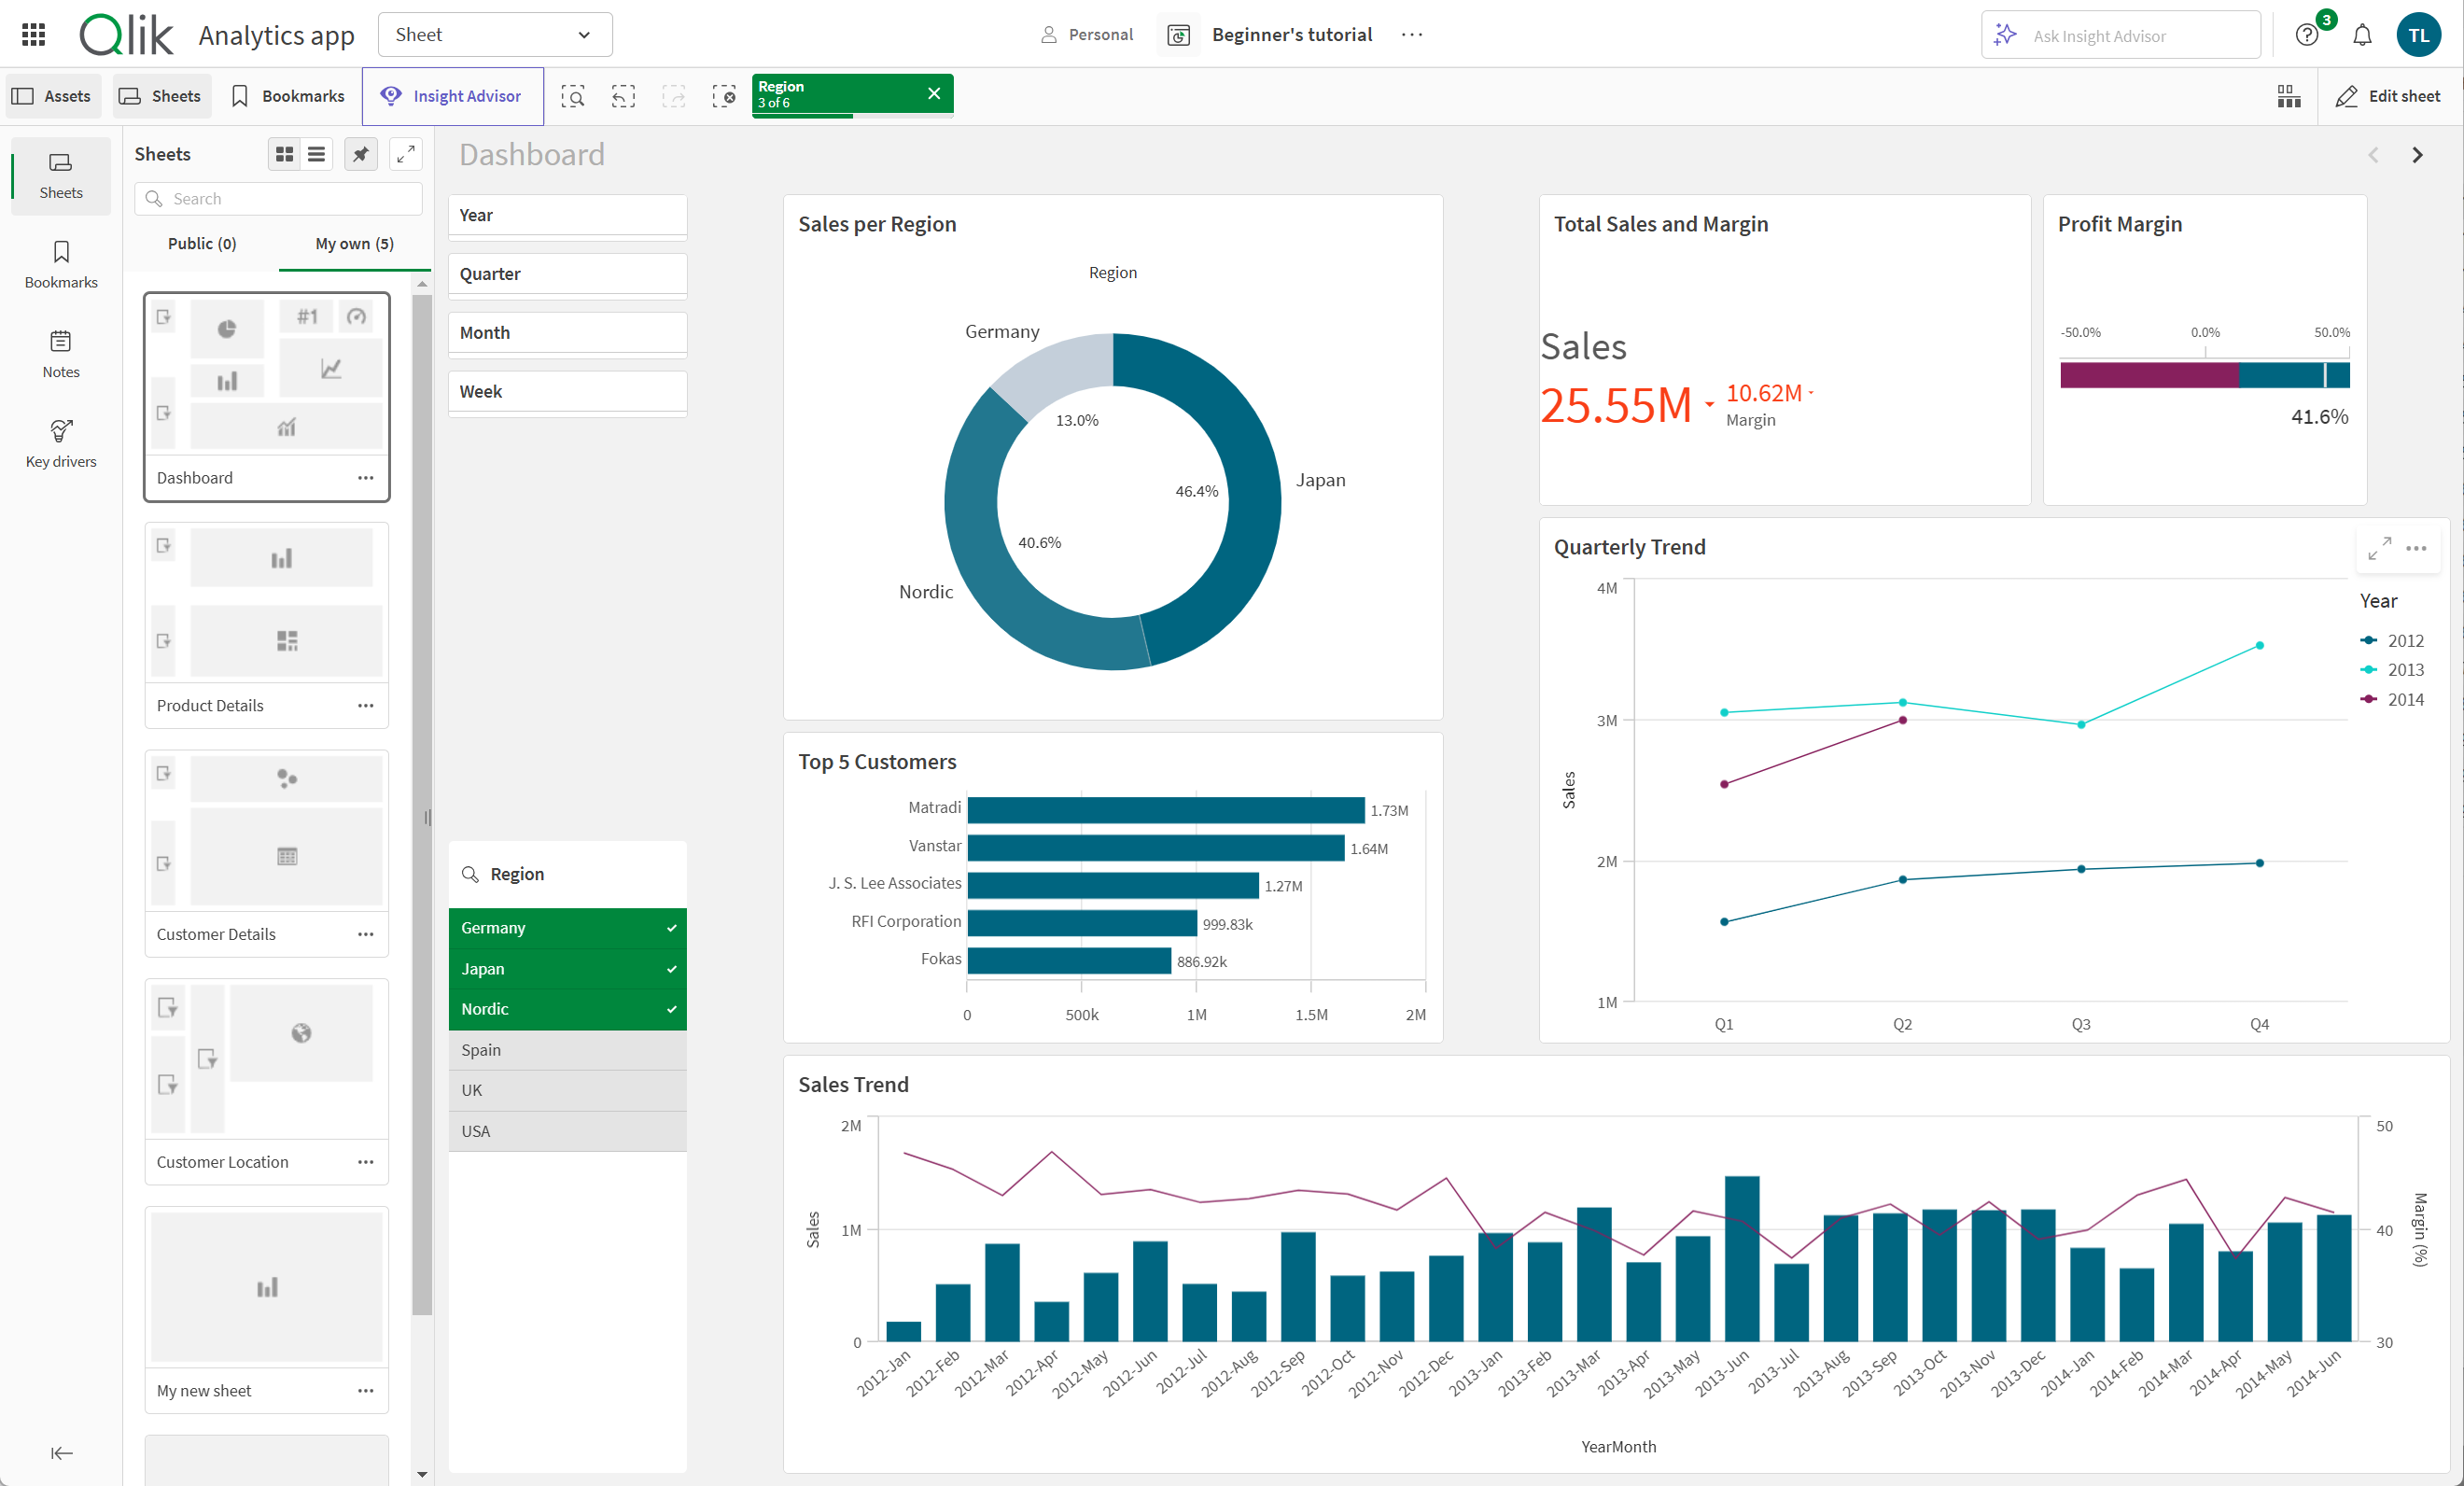Toggle grid view for sheets
Image resolution: width=2464 pixels, height=1486 pixels.
[x=284, y=155]
